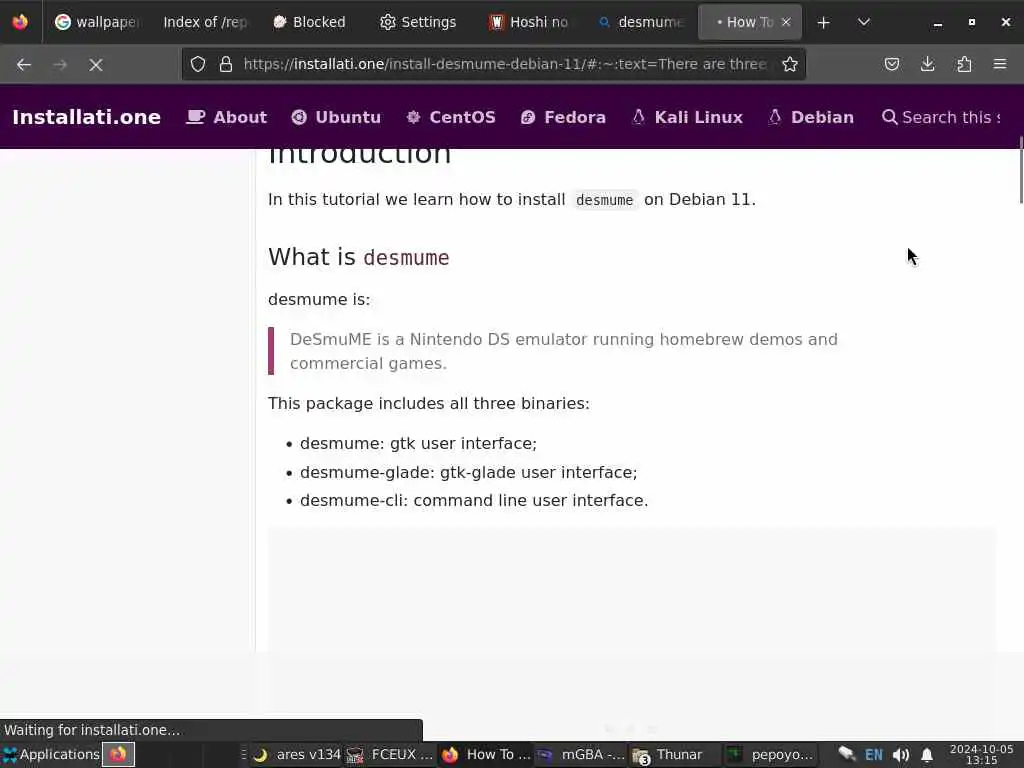Screen dimensions: 1024x768
Task: Switch to the desmume search tab
Action: (640, 22)
